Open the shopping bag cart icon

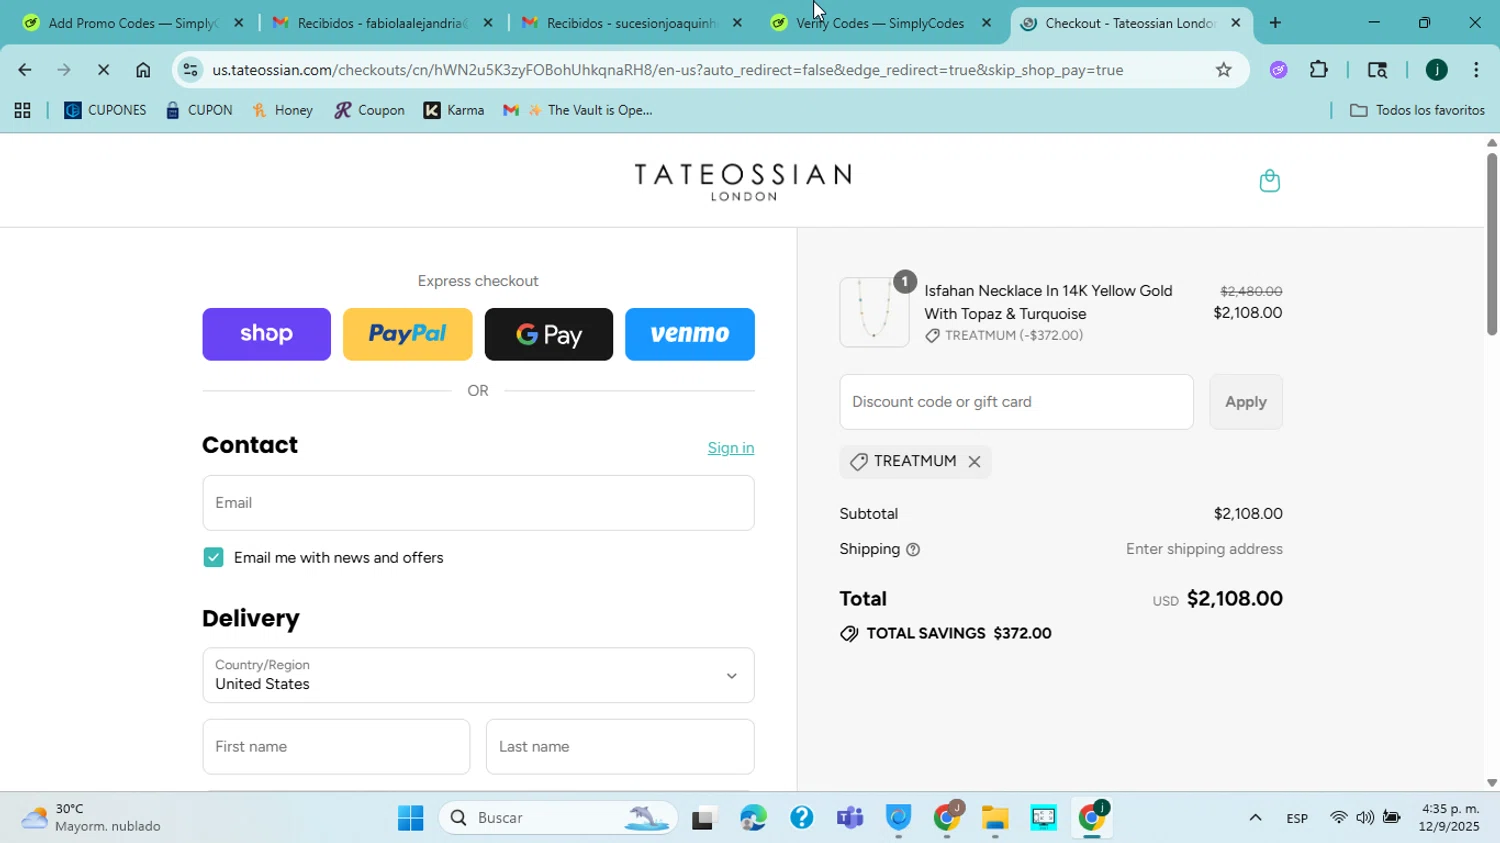1269,181
